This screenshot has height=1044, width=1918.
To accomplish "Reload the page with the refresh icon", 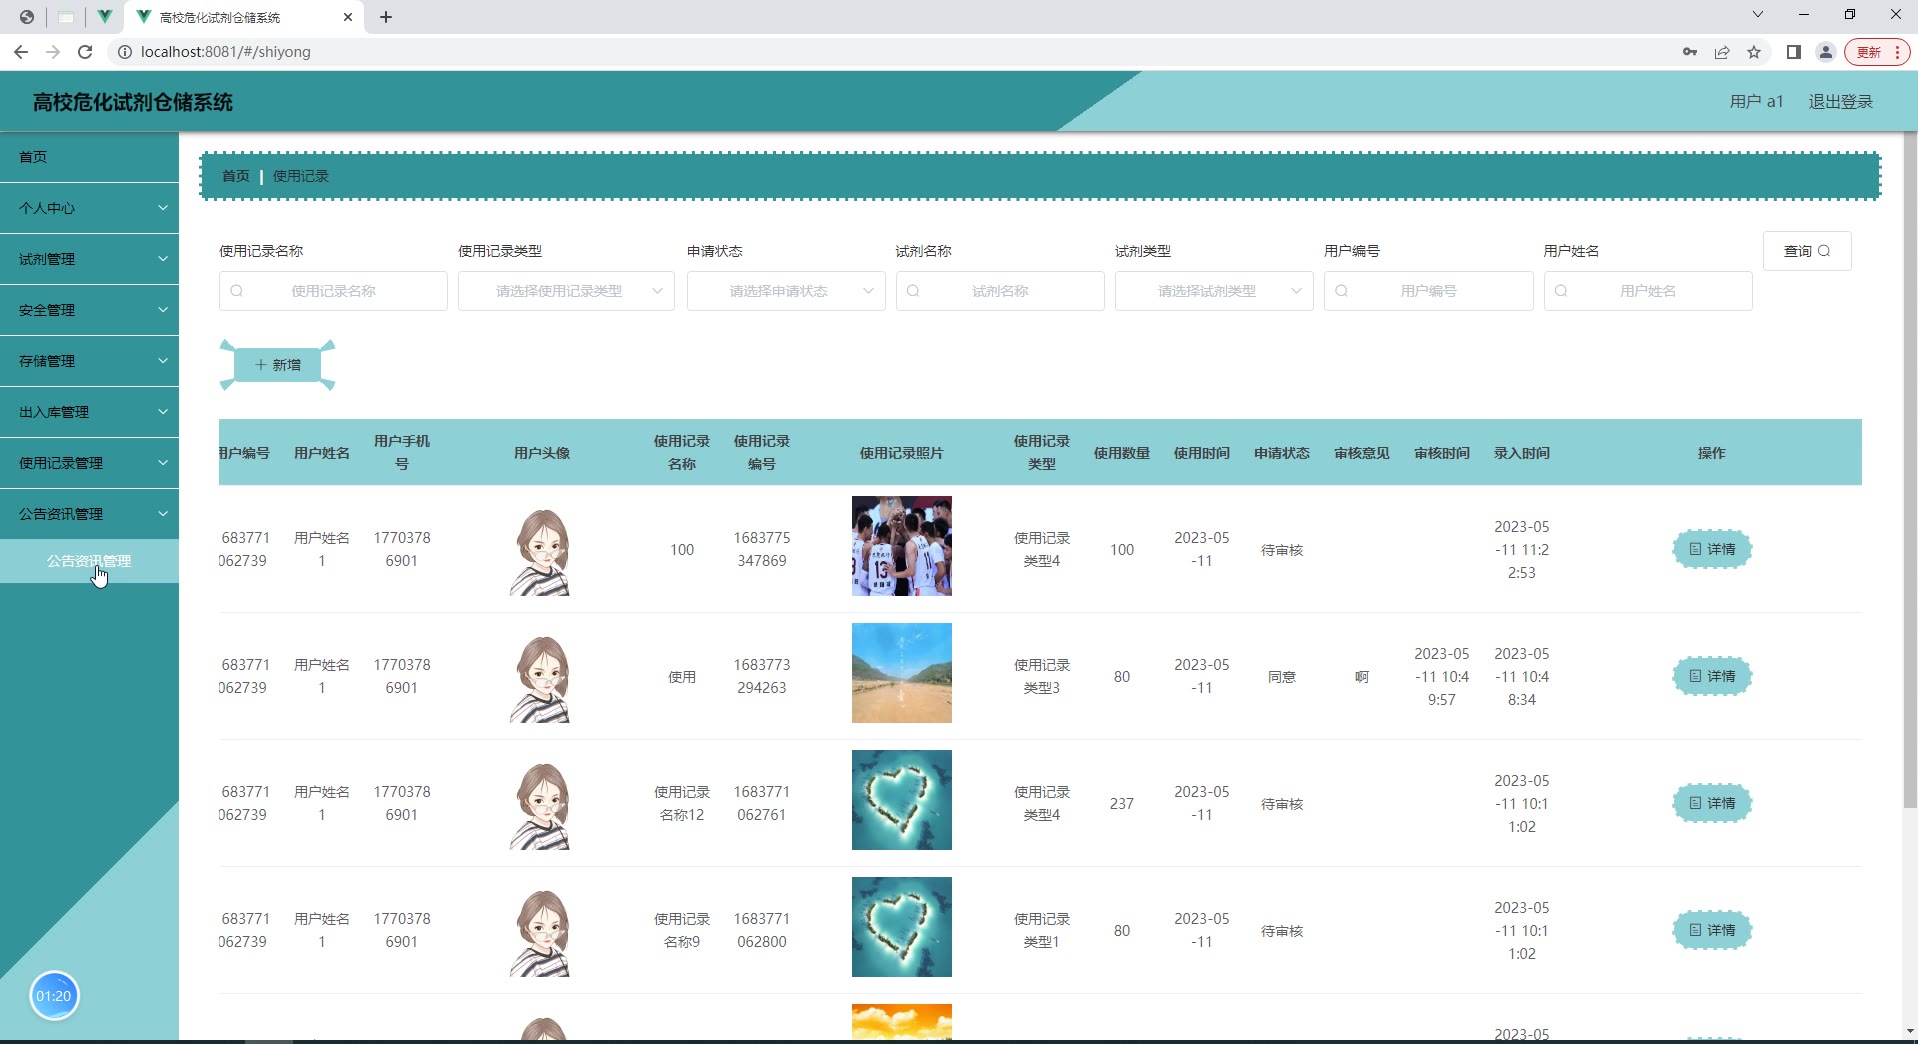I will [x=85, y=52].
